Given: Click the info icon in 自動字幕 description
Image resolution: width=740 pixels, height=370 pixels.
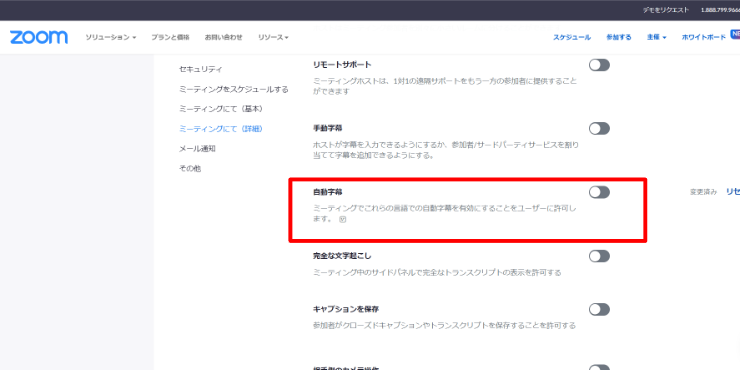Looking at the screenshot, I should point(343,219).
